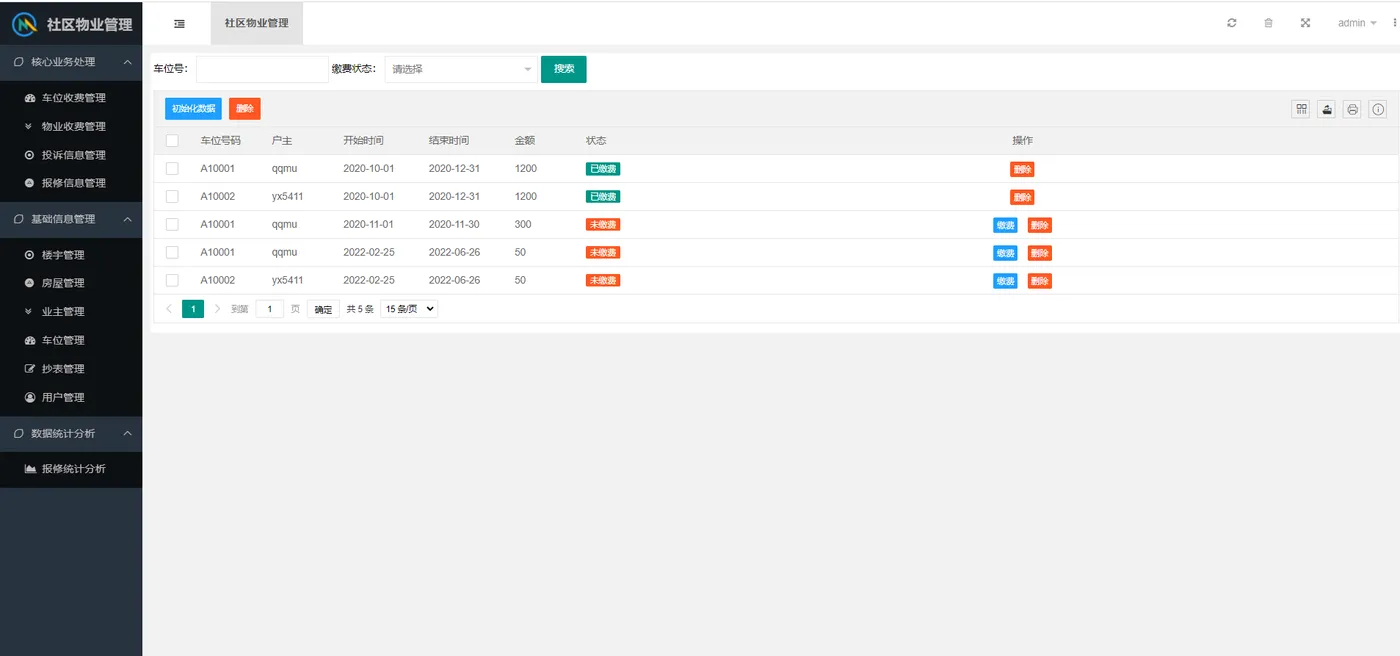Click the print table icon

pos(1352,109)
